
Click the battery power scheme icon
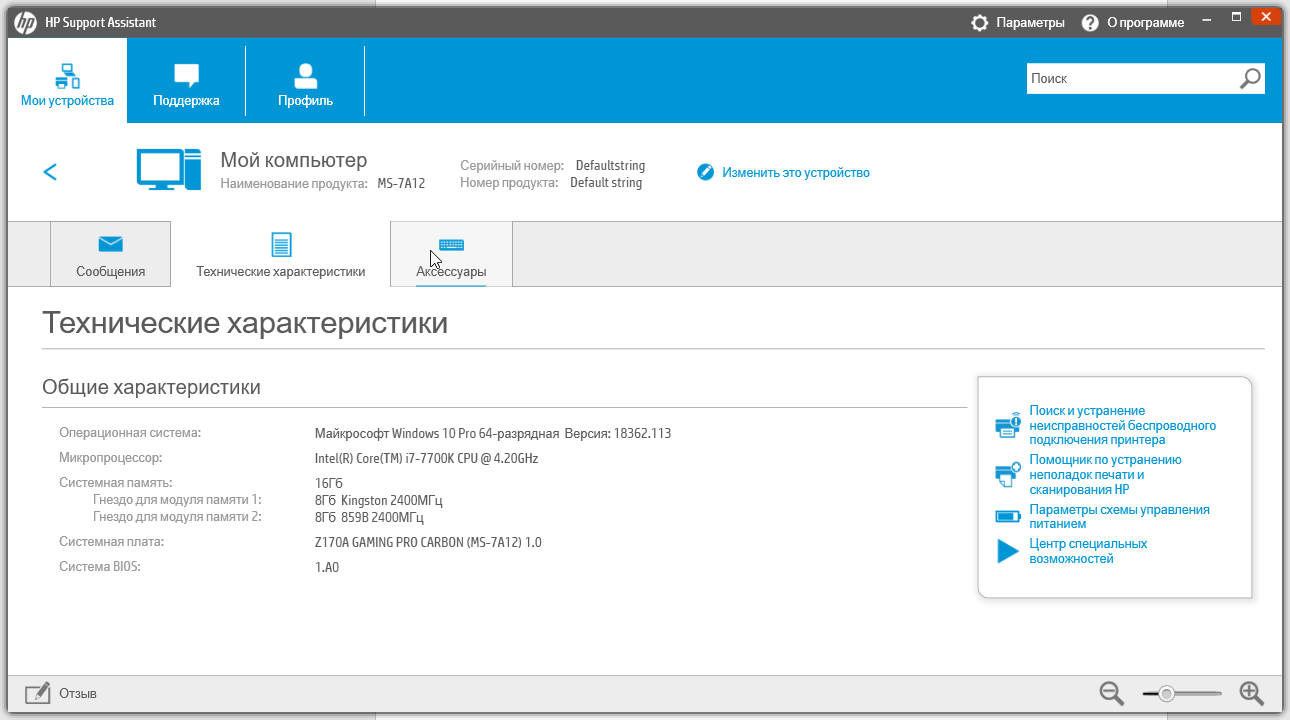1007,517
